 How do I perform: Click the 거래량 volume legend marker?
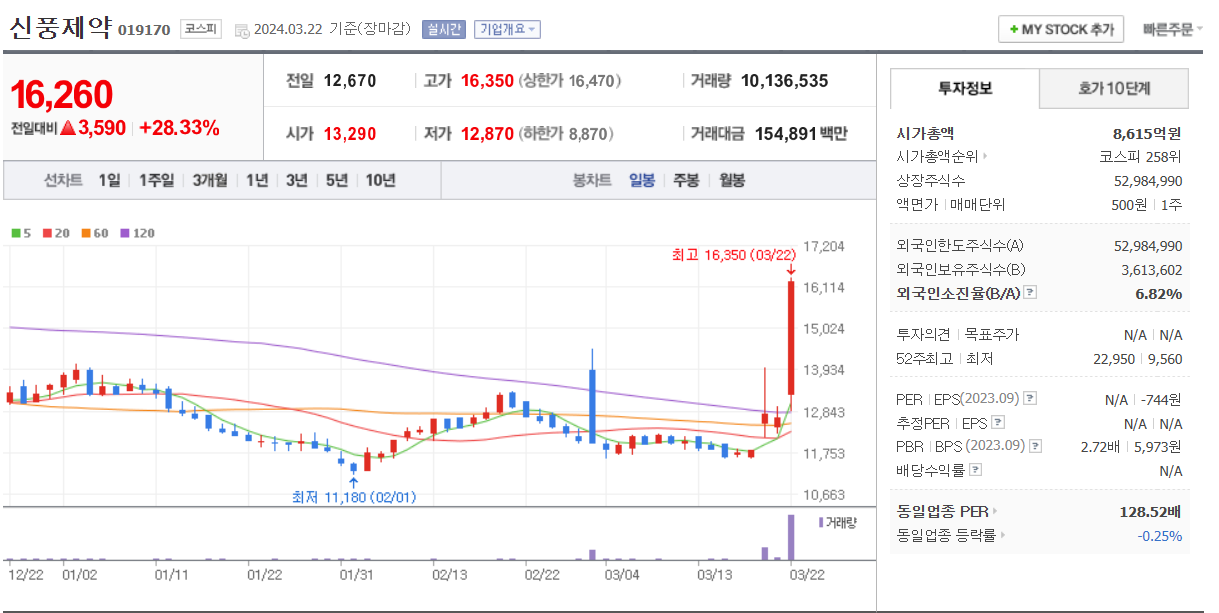tap(821, 522)
